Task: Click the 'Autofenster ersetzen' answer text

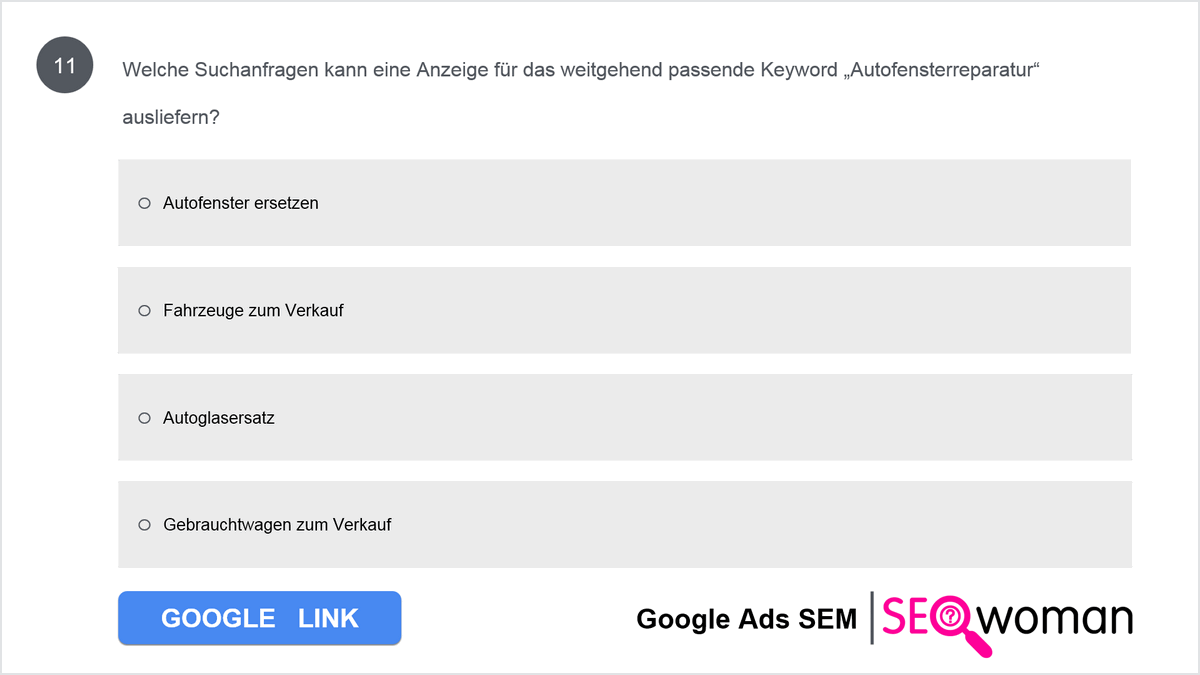Action: click(241, 203)
